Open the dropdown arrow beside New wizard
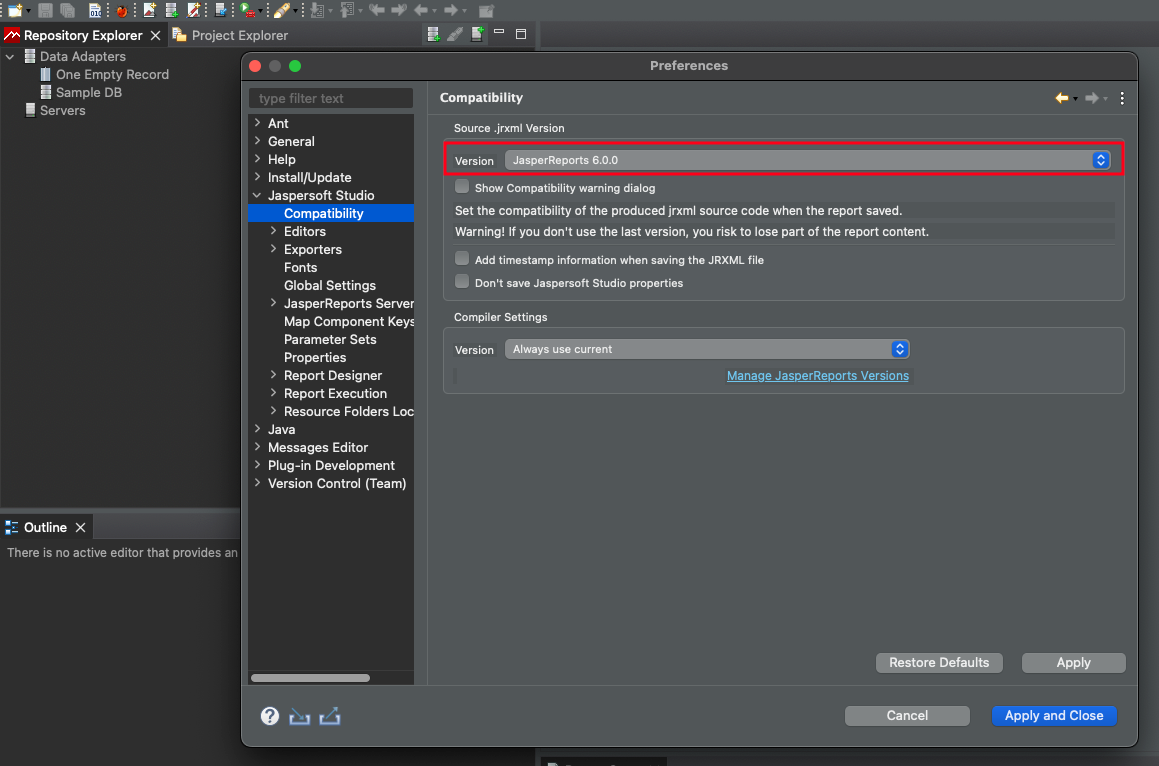Viewport: 1159px width, 766px height. click(x=28, y=11)
